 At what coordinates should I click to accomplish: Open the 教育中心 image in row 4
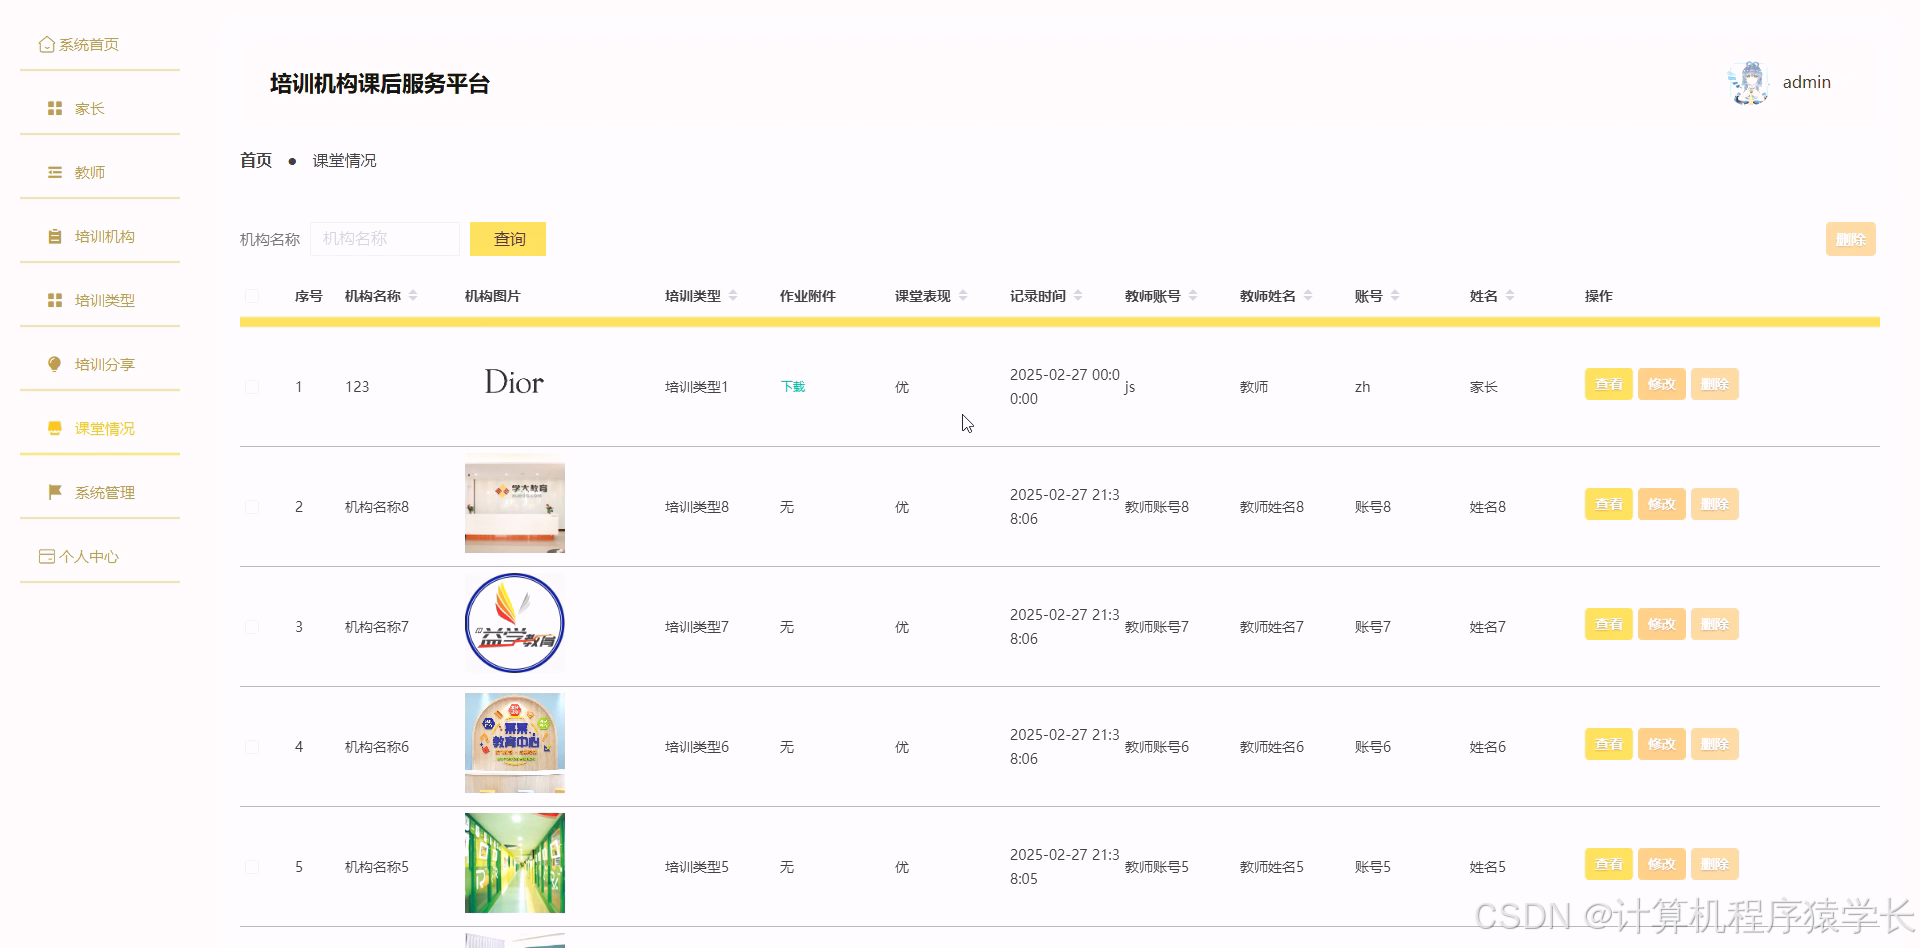(515, 743)
